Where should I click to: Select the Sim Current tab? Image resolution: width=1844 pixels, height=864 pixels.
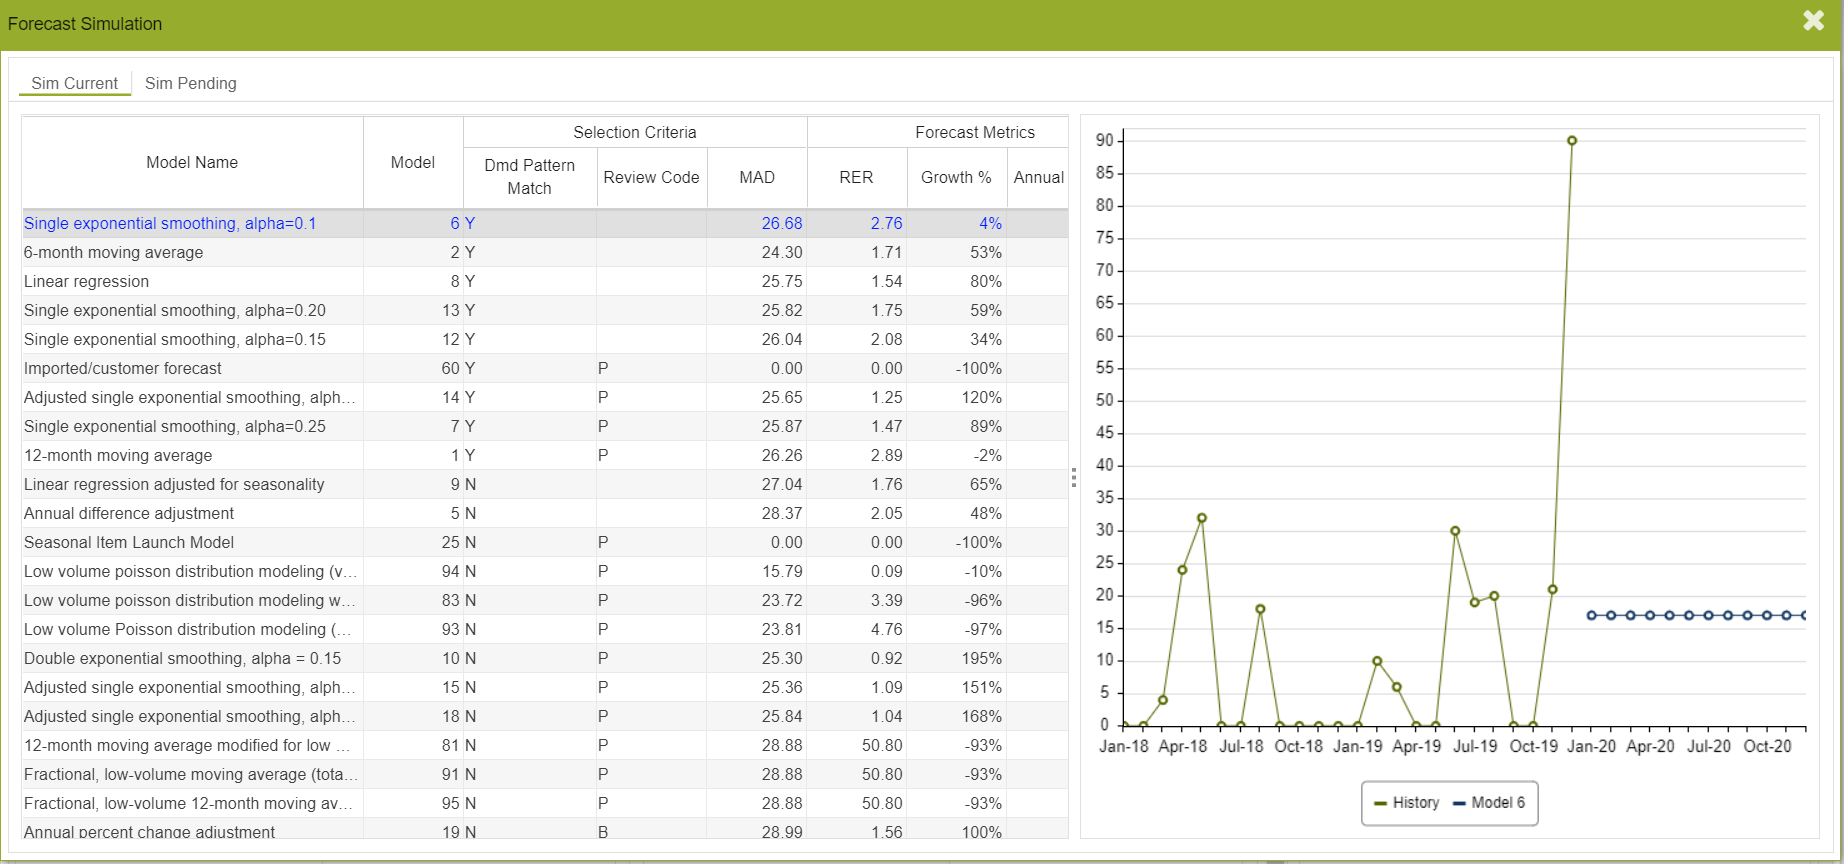tap(74, 83)
